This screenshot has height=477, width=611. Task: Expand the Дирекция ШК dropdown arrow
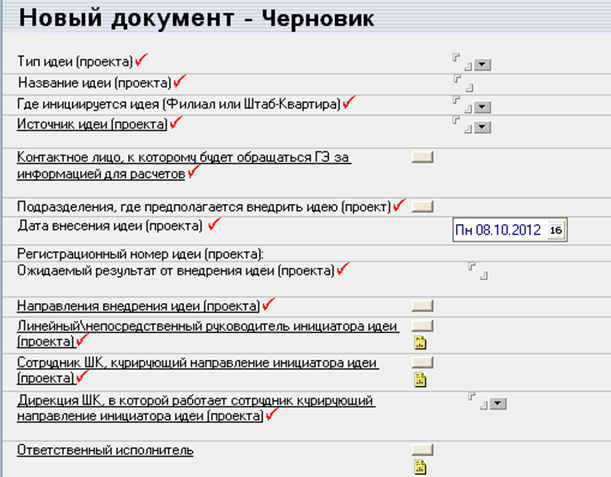coord(498,403)
